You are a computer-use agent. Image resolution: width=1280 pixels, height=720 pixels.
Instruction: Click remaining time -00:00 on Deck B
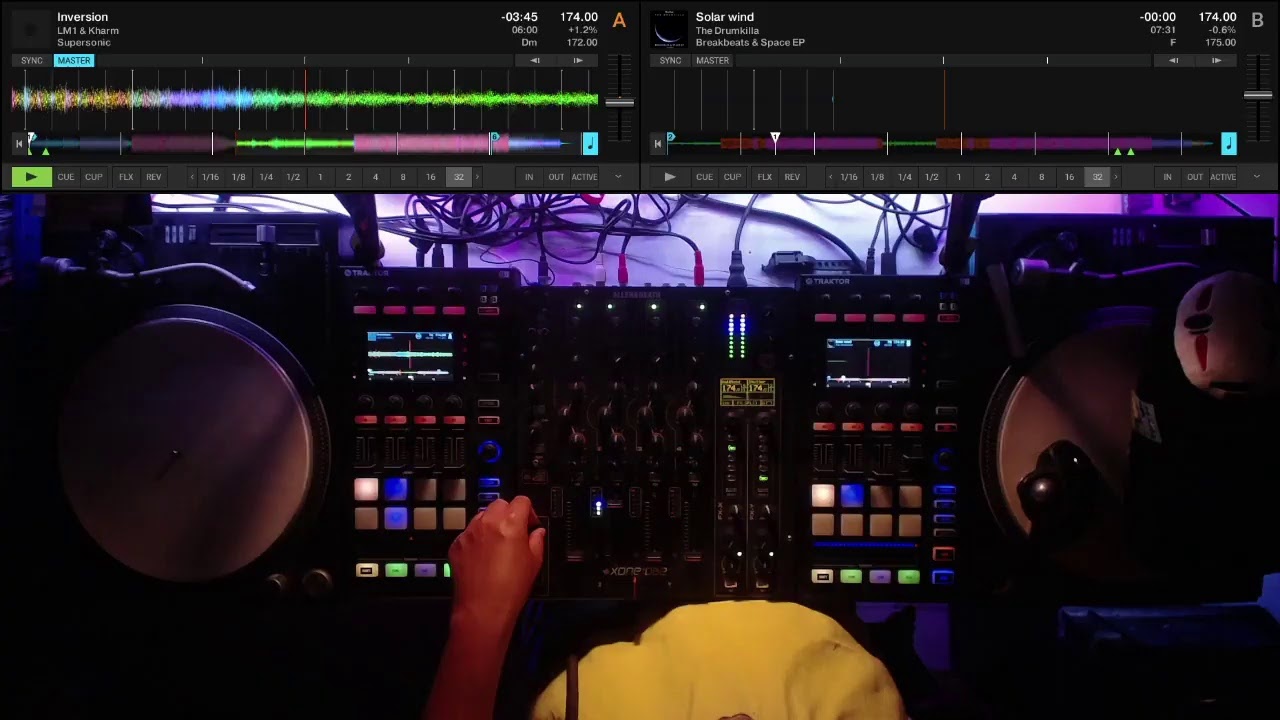[x=1158, y=17]
